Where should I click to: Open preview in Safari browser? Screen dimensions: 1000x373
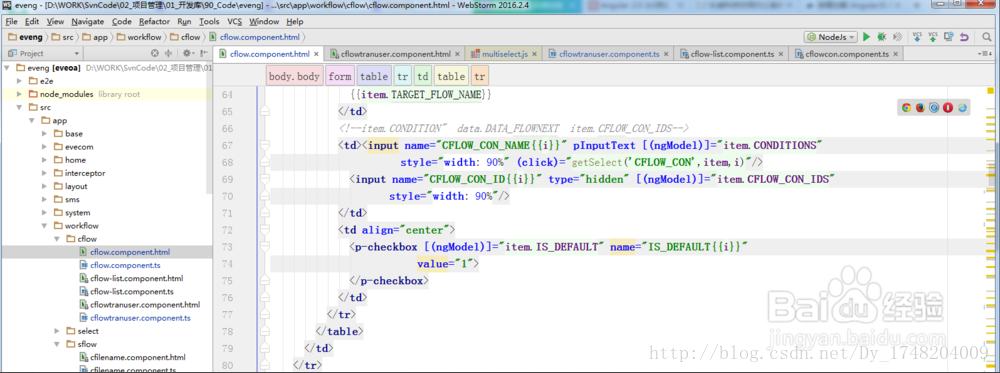coord(934,108)
